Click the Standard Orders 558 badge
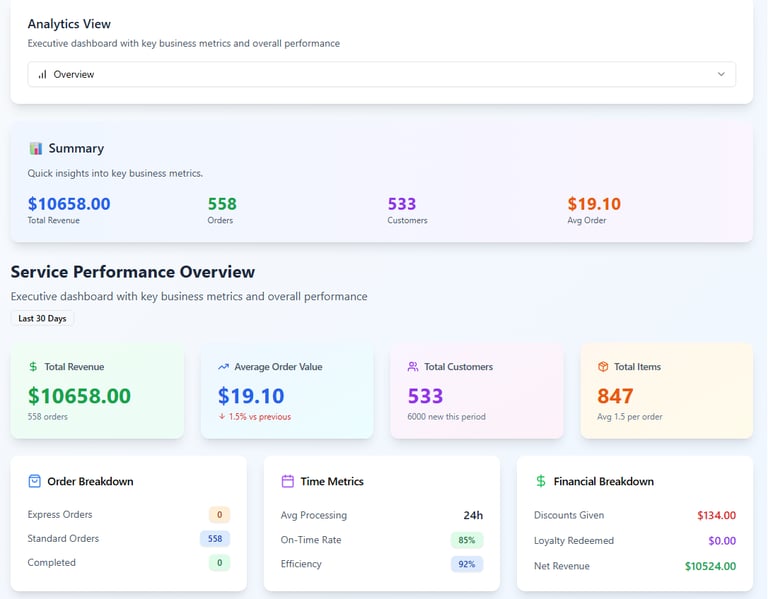The width and height of the screenshot is (768, 599). (215, 539)
